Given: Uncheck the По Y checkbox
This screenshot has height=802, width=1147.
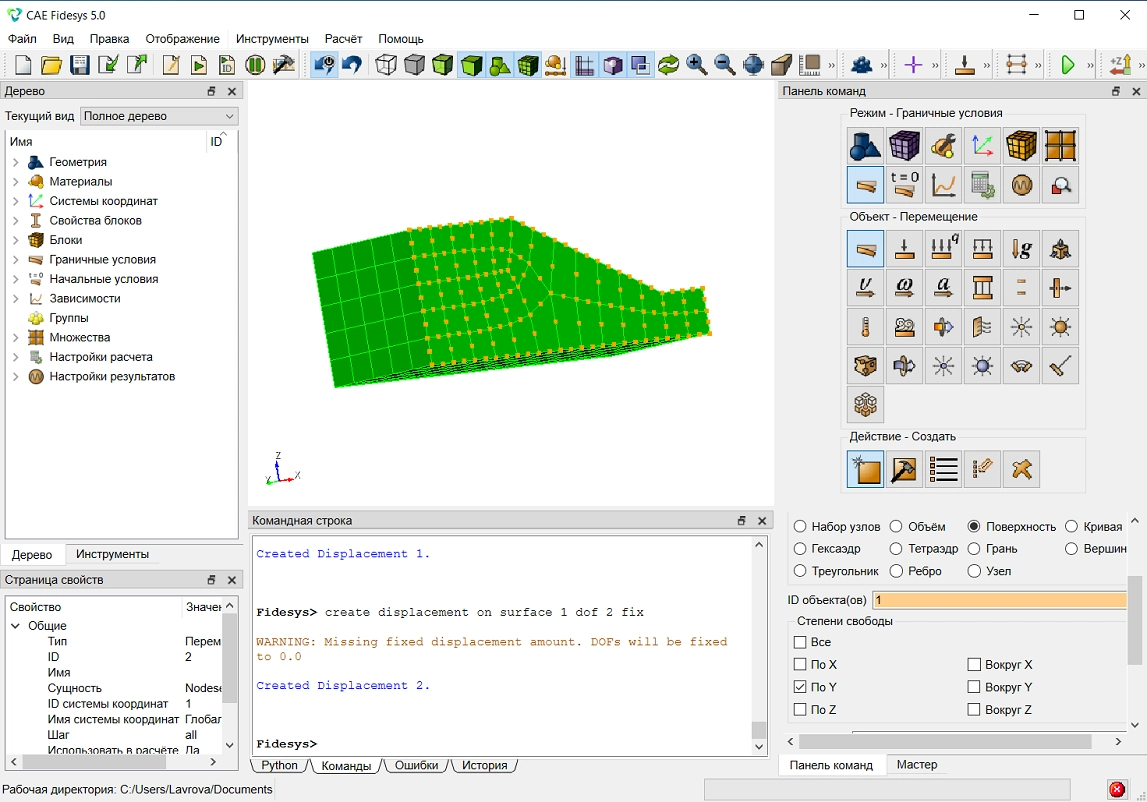Looking at the screenshot, I should (800, 687).
